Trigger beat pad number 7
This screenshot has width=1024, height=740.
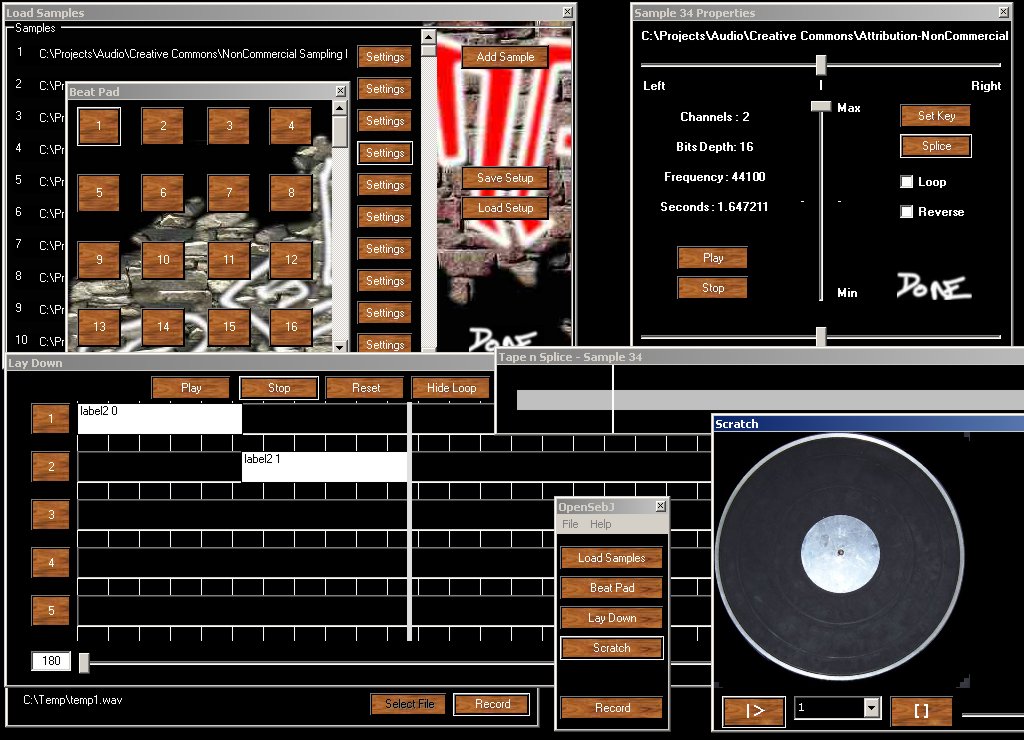point(229,193)
